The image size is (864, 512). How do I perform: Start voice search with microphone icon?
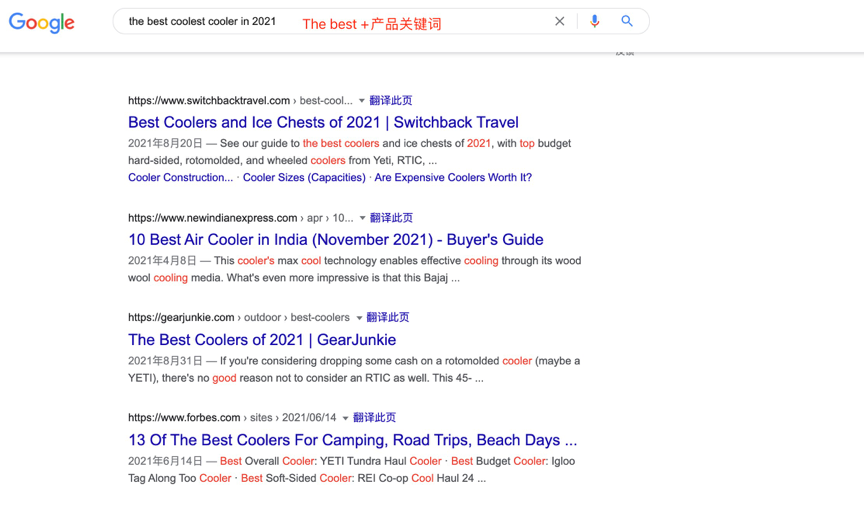pos(594,21)
